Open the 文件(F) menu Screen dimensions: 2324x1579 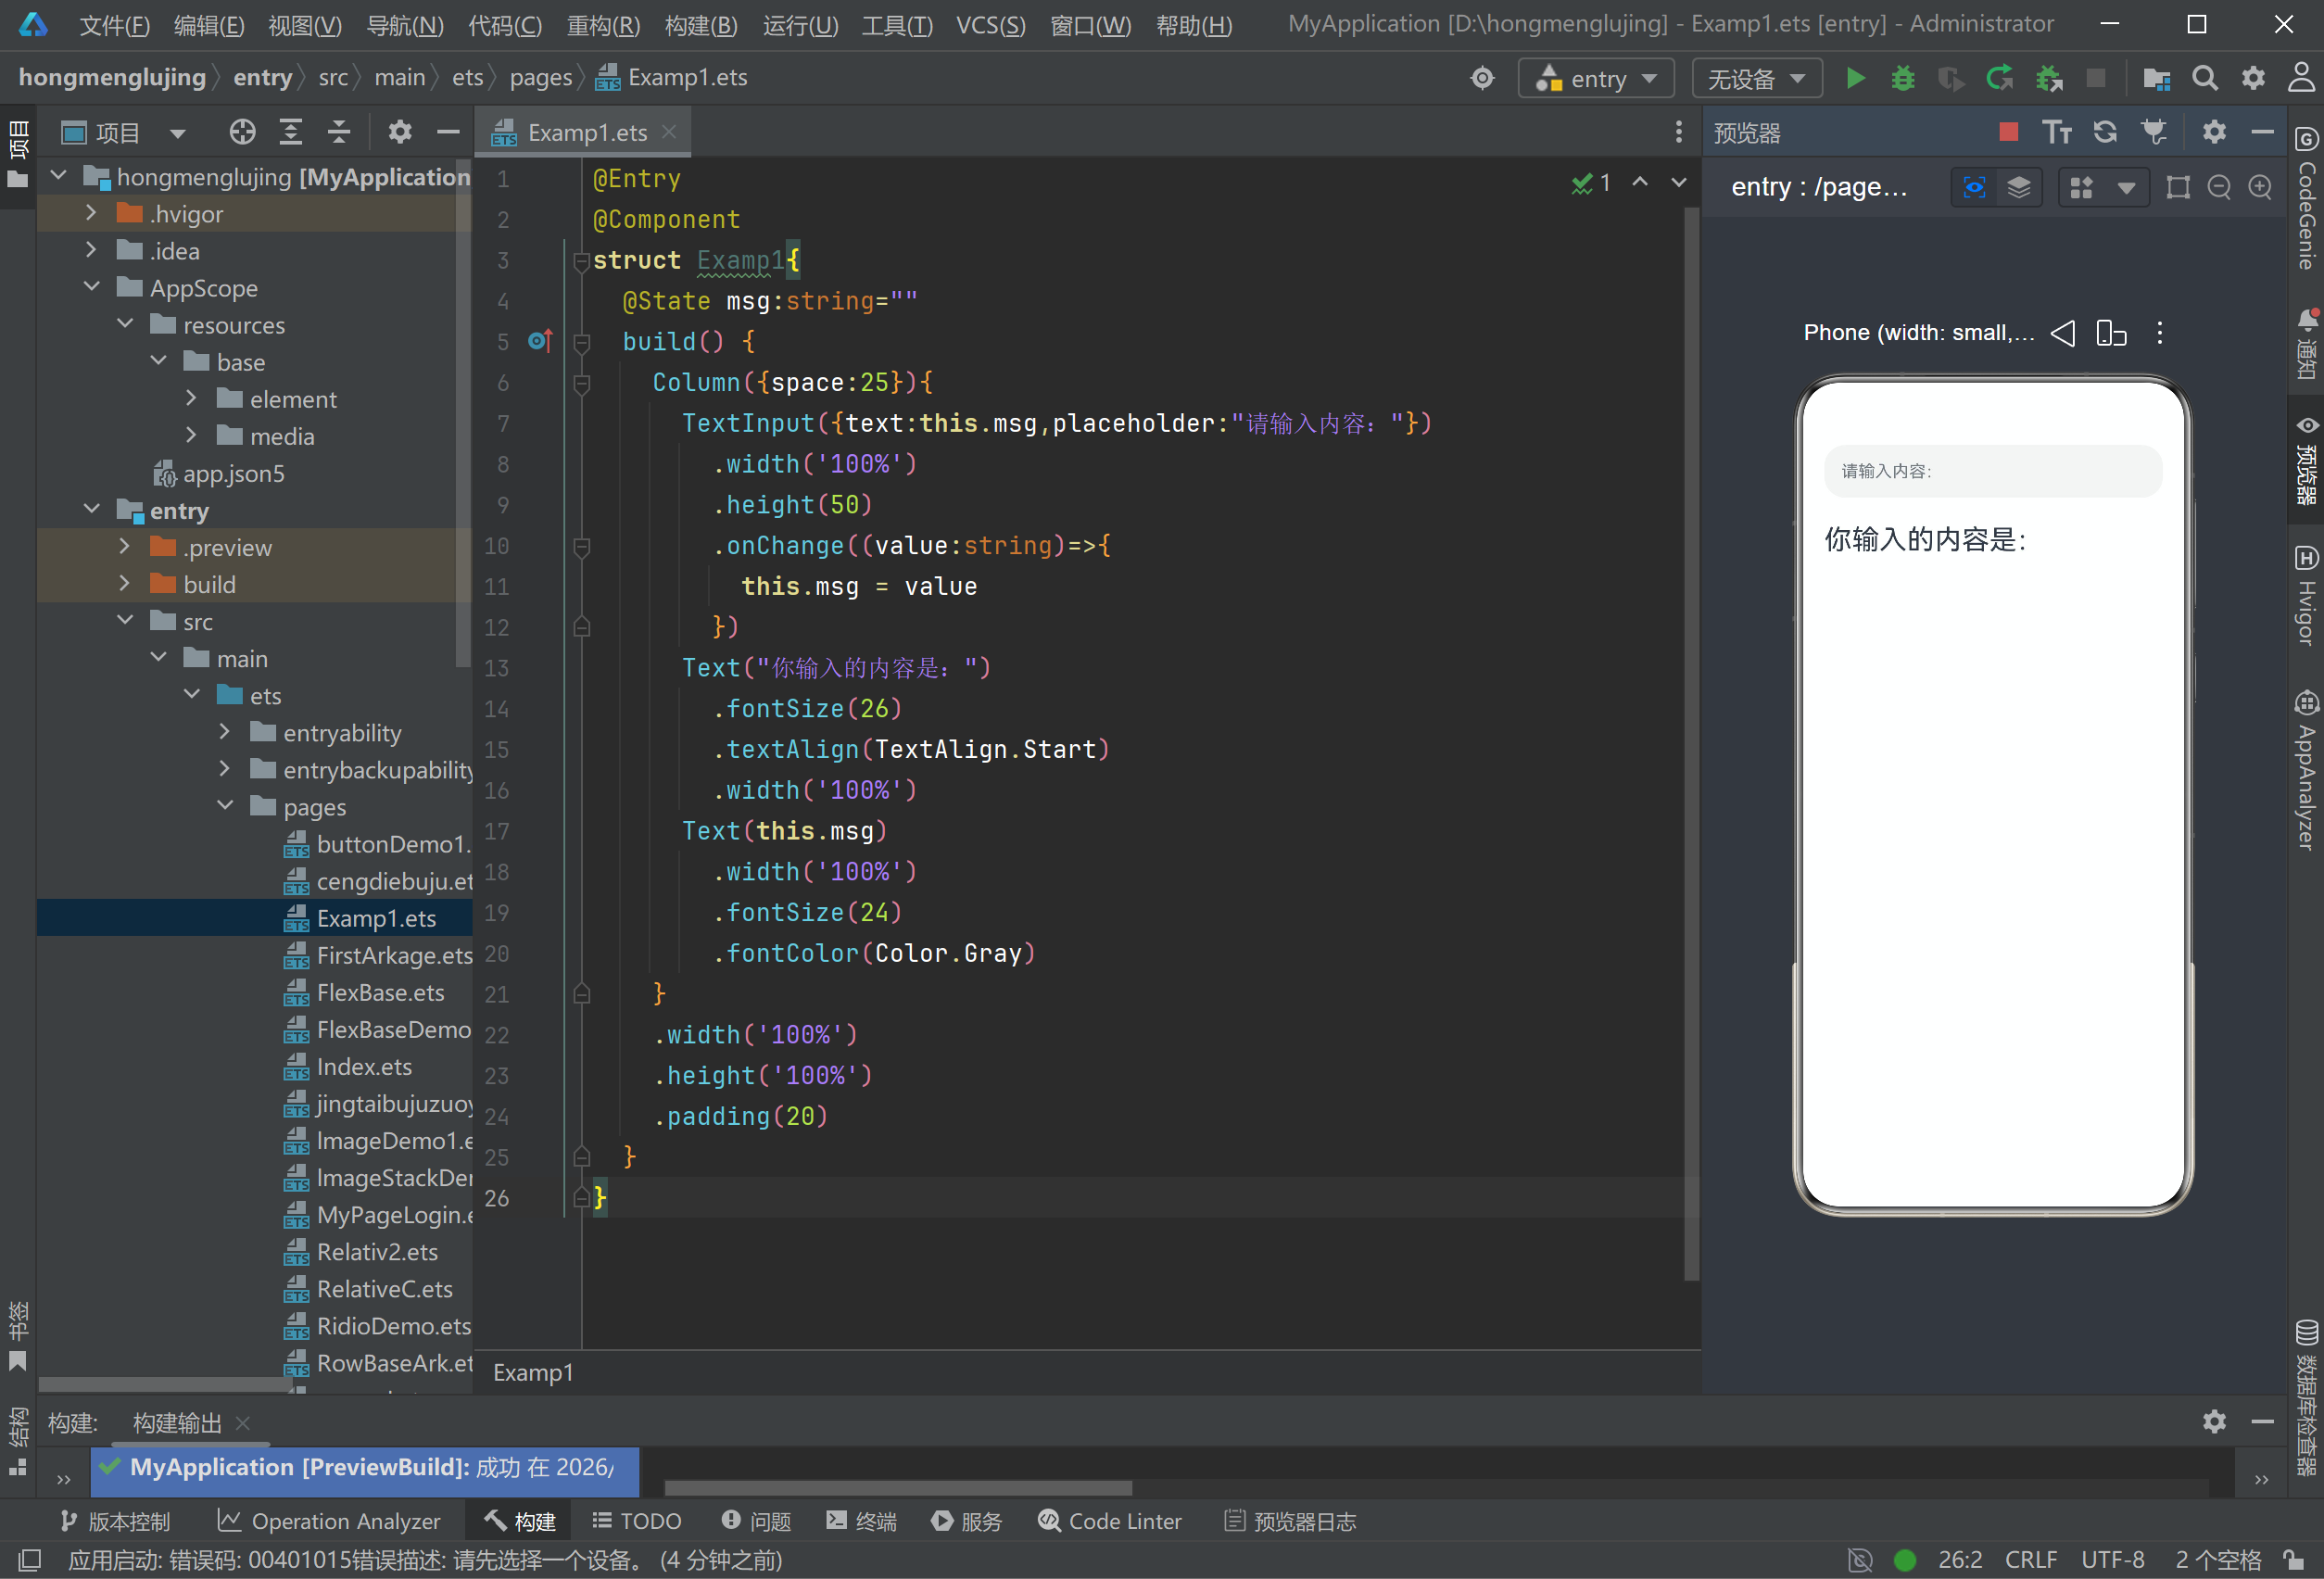click(x=114, y=25)
